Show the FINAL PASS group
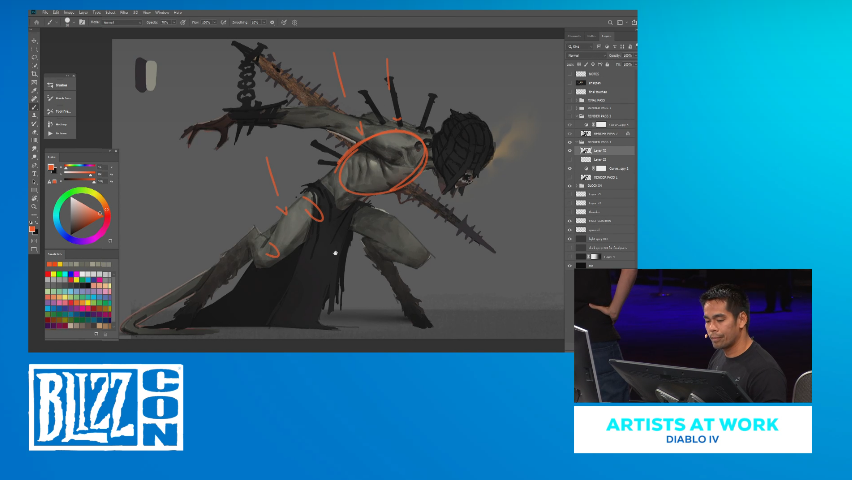This screenshot has width=852, height=480. coord(570,100)
